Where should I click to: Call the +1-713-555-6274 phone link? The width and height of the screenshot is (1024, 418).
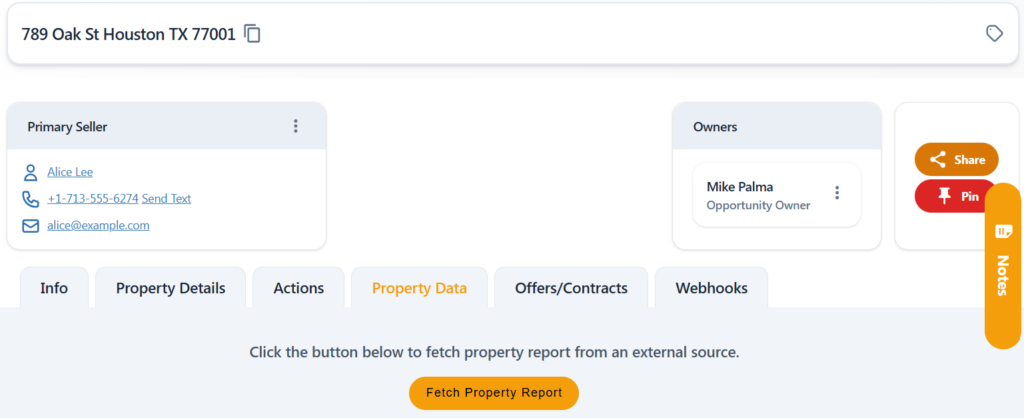click(x=93, y=199)
